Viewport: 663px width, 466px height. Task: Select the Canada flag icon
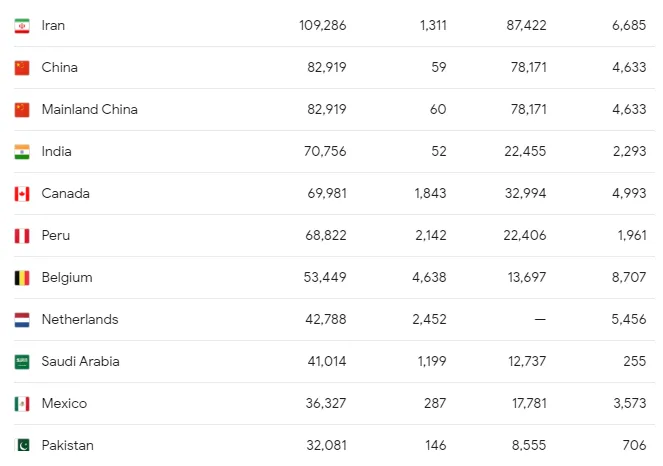point(22,194)
